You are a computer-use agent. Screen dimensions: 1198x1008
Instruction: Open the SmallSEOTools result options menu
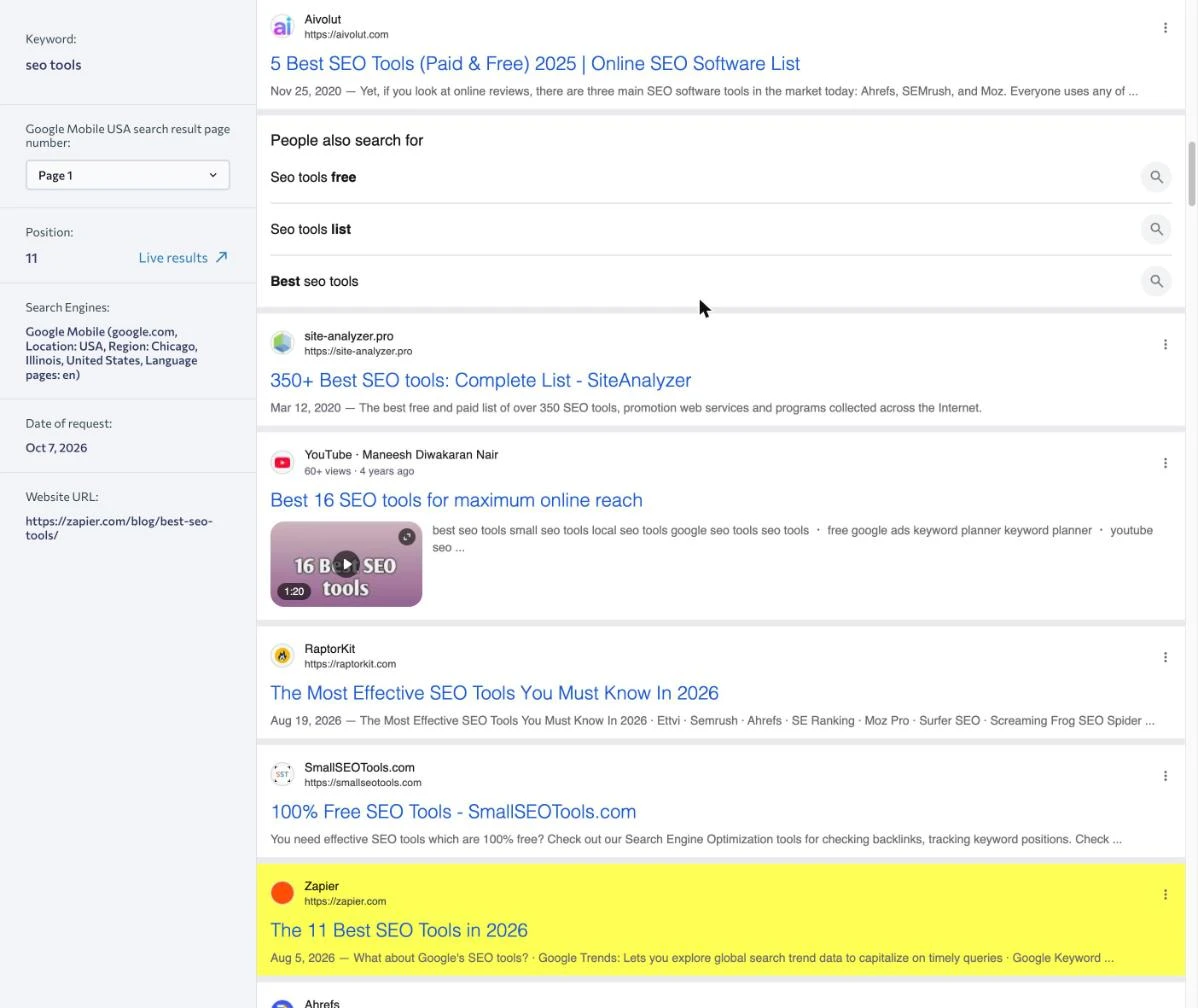(1165, 776)
